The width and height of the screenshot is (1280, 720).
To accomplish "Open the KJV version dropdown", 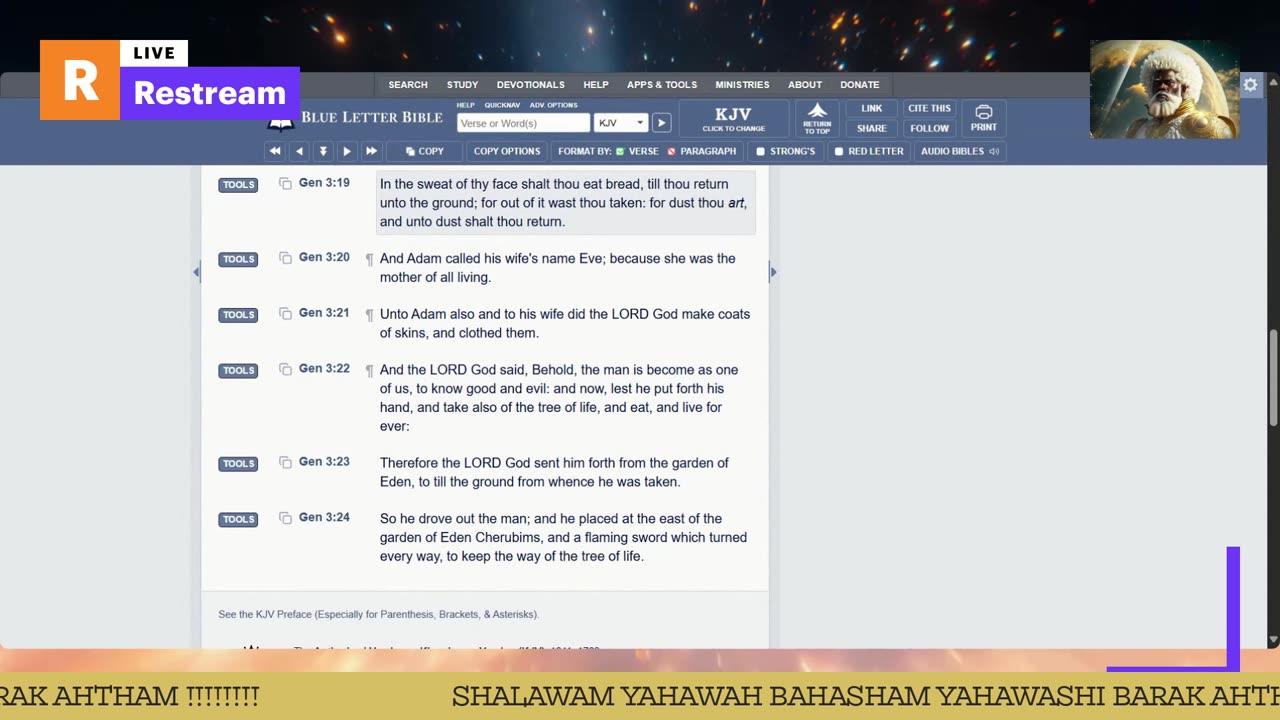I will 621,123.
